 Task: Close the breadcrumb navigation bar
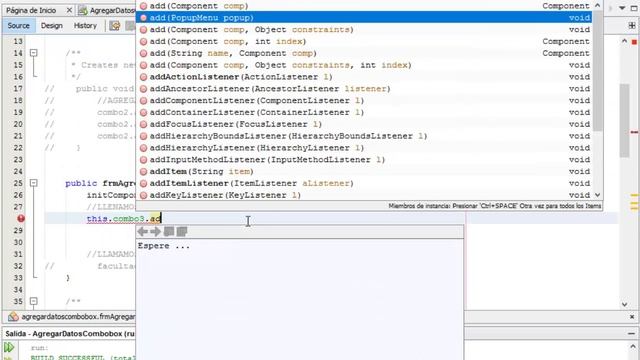point(632,317)
